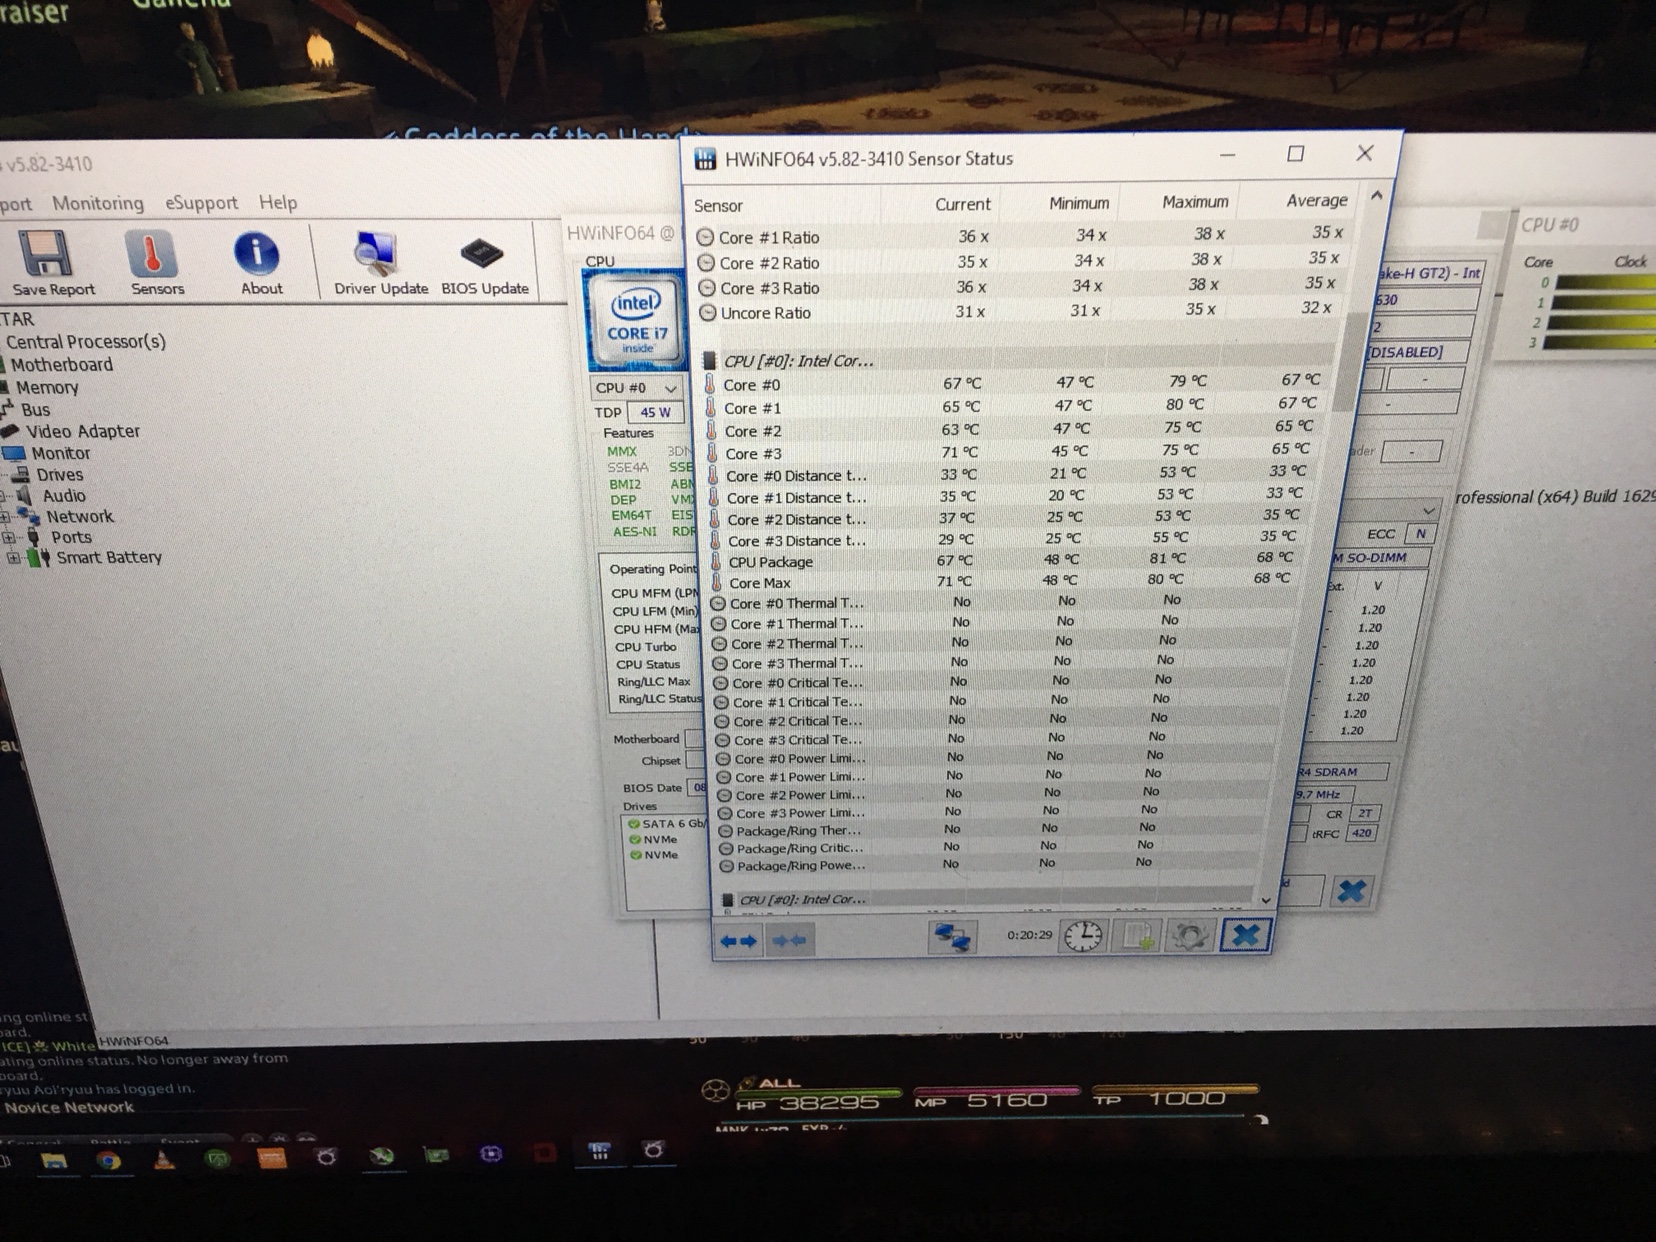The height and width of the screenshot is (1242, 1656).
Task: Select Monitor tree item
Action: pyautogui.click(x=60, y=453)
